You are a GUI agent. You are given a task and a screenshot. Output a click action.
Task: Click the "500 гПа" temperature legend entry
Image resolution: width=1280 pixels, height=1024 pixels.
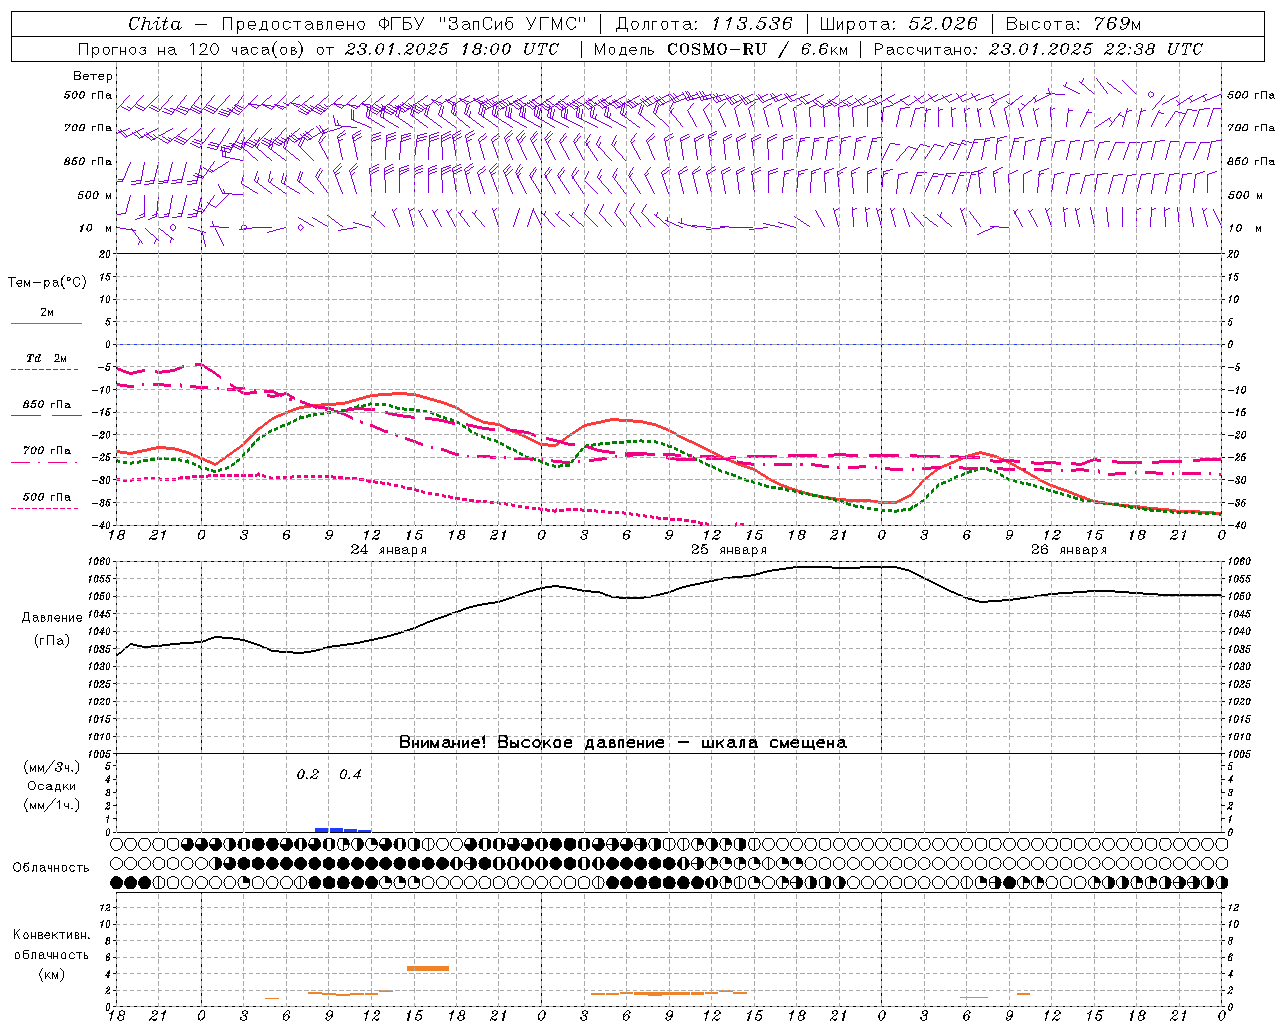coord(47,497)
